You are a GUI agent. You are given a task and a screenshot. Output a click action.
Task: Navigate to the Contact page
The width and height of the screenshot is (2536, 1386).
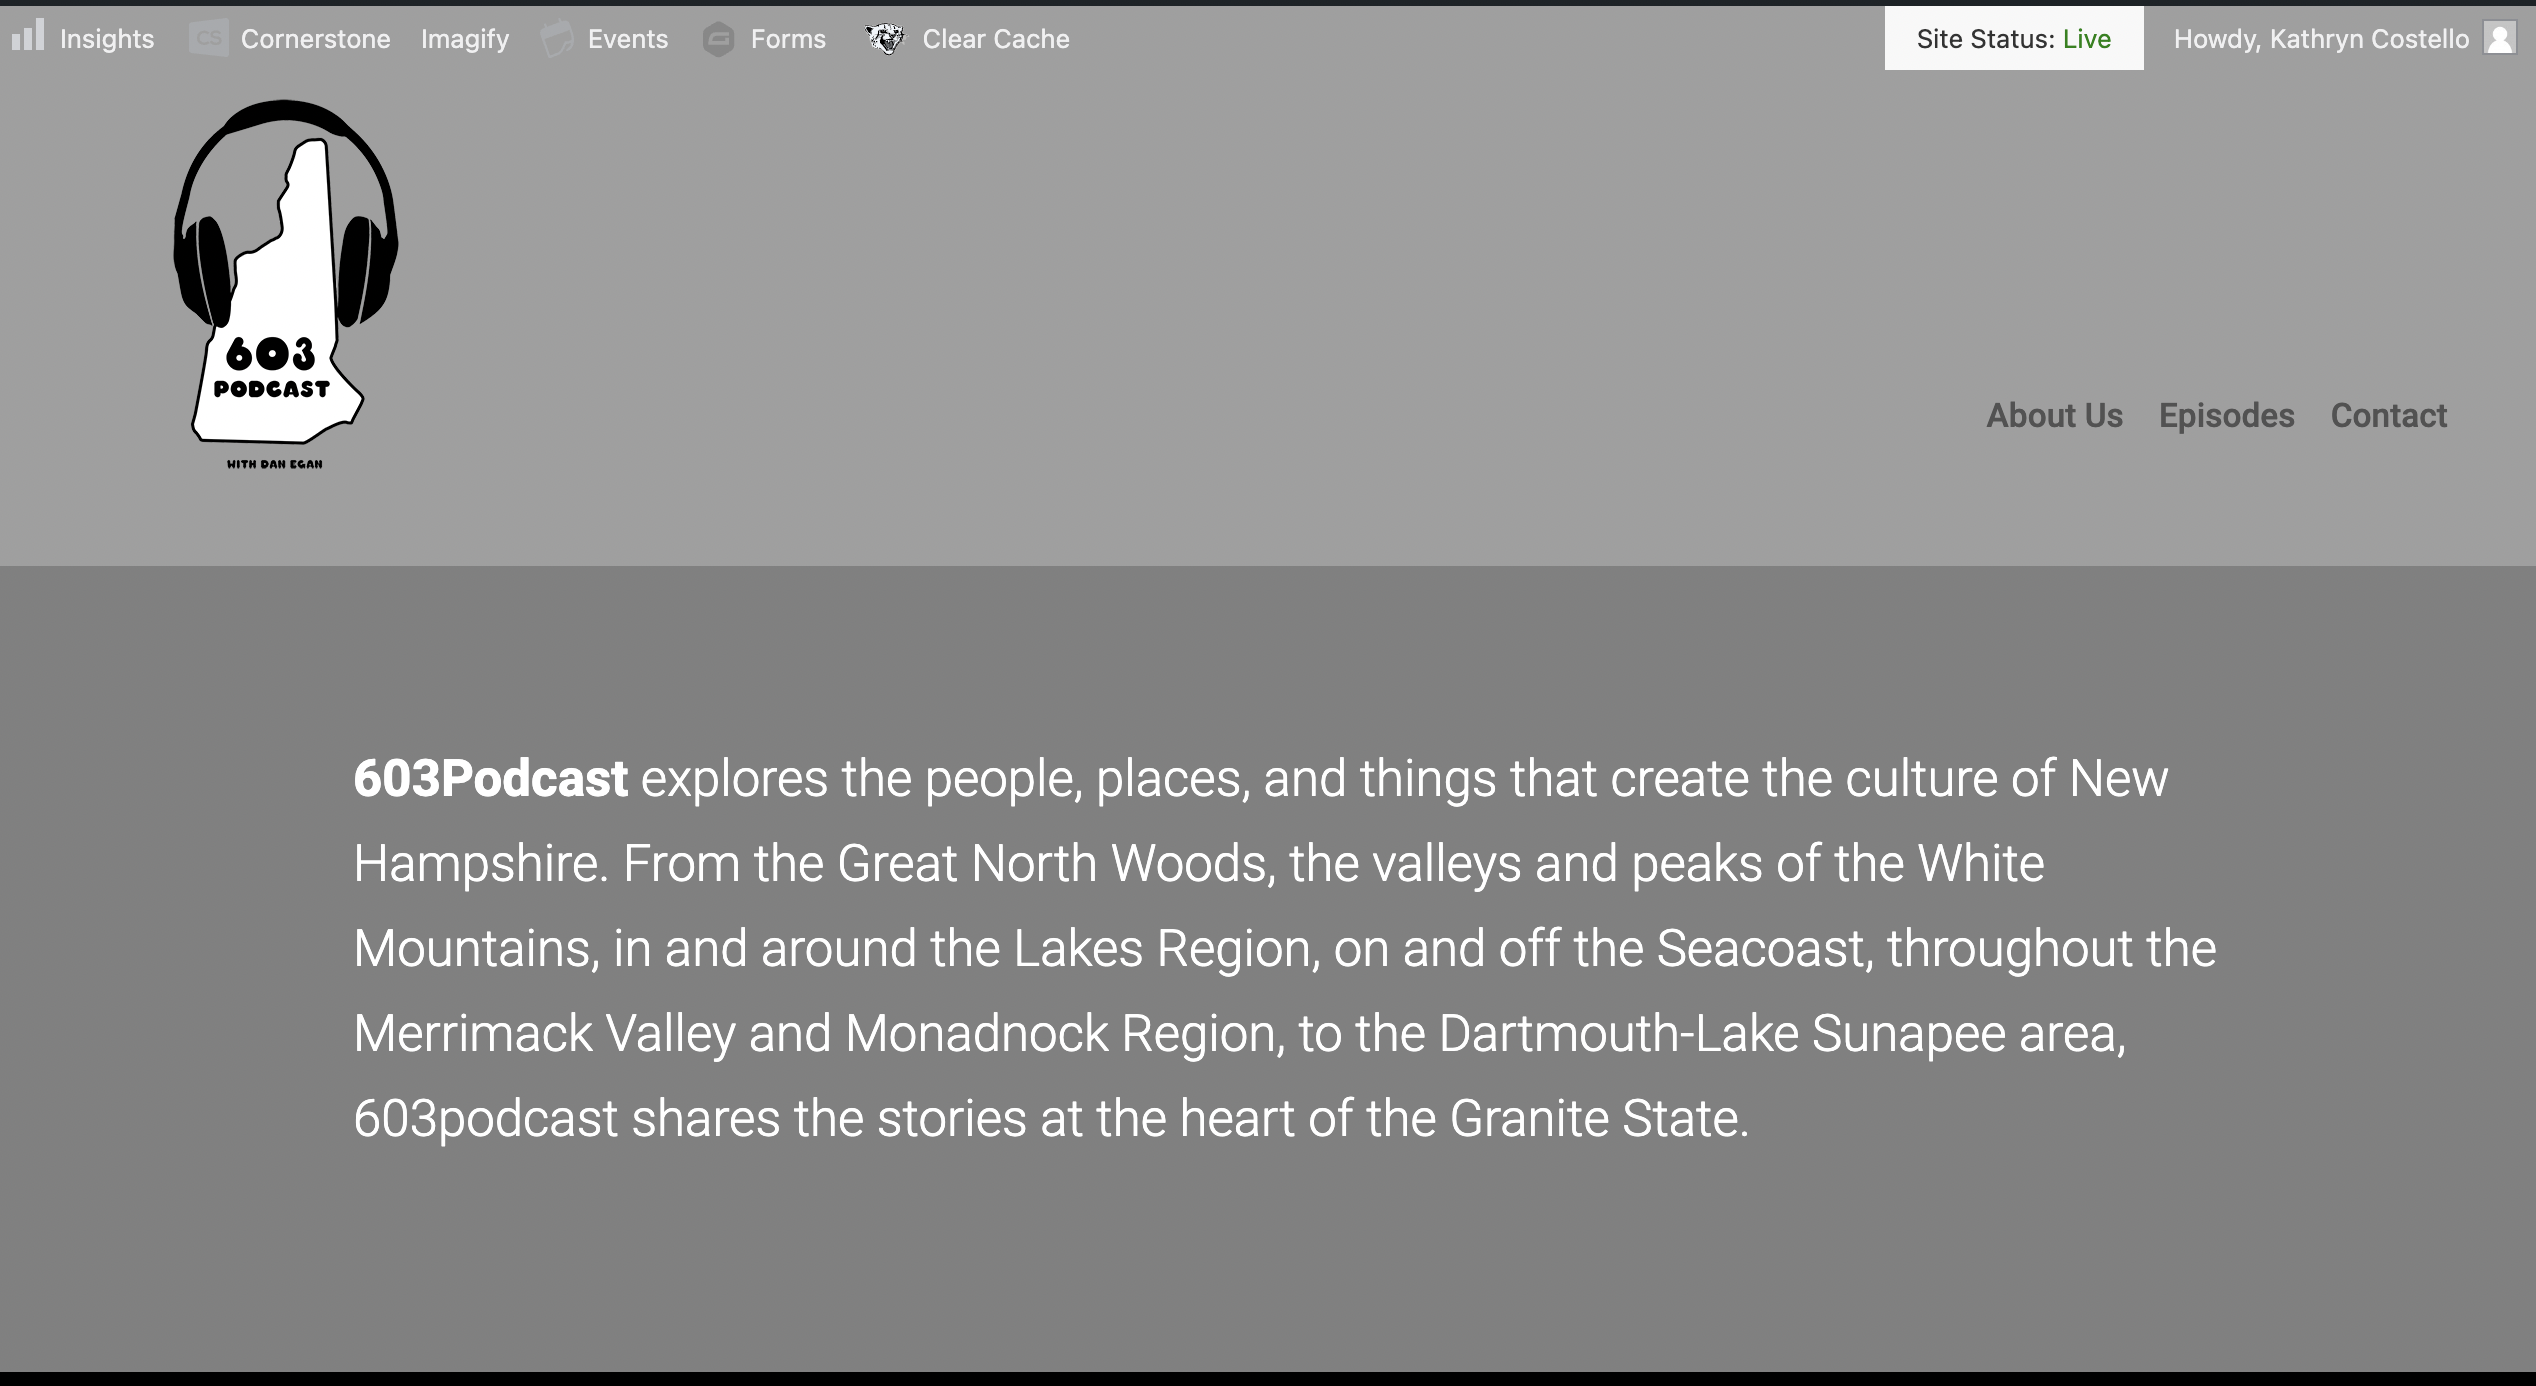click(2388, 416)
